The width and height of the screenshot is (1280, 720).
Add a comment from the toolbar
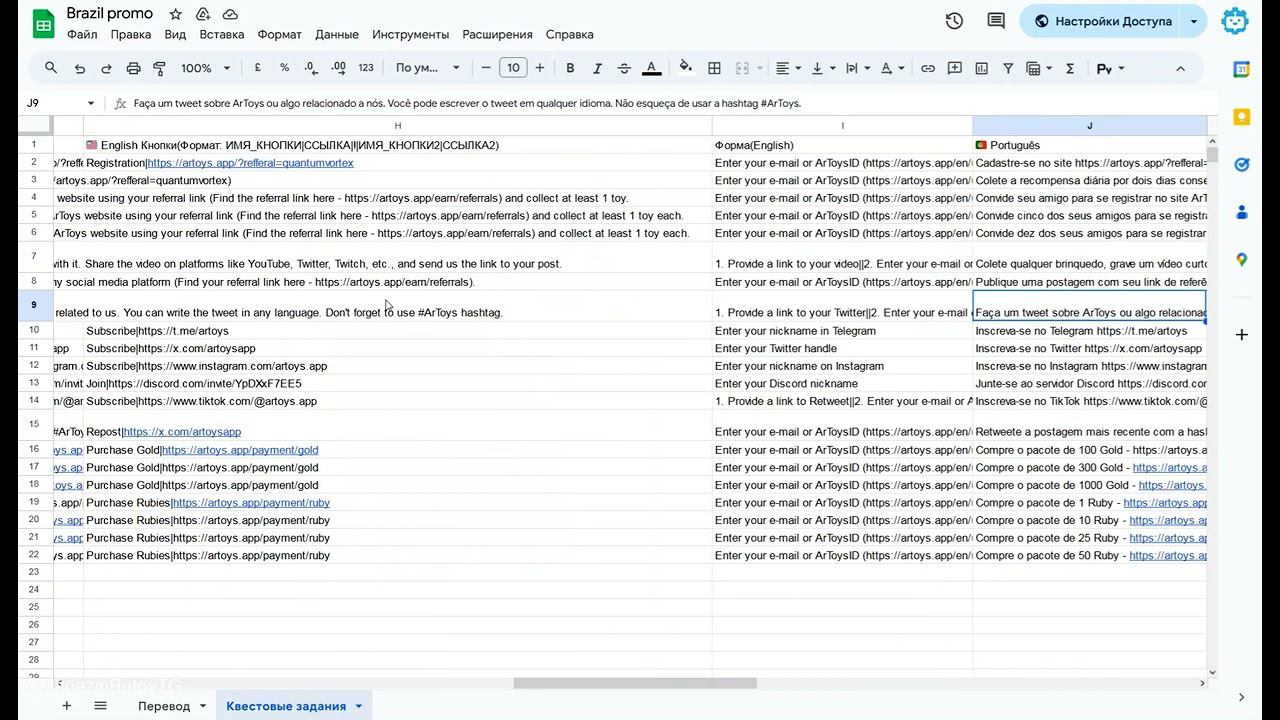(955, 68)
